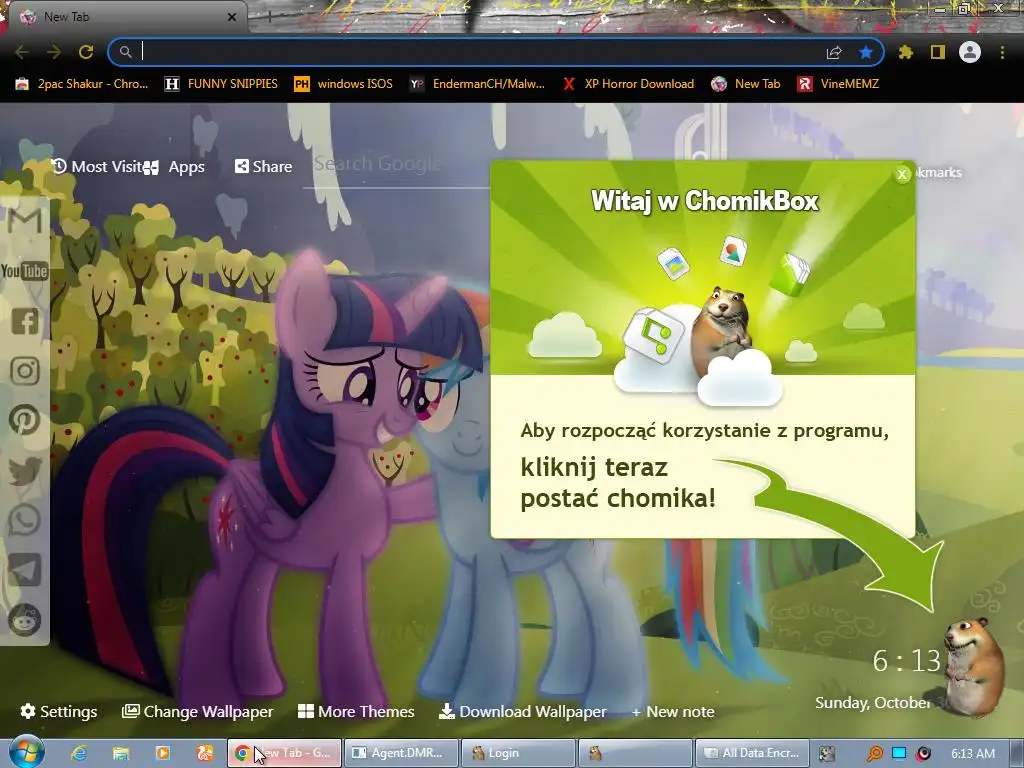Click the Witaj w ChomikBox heading
The image size is (1024, 768).
click(x=704, y=200)
